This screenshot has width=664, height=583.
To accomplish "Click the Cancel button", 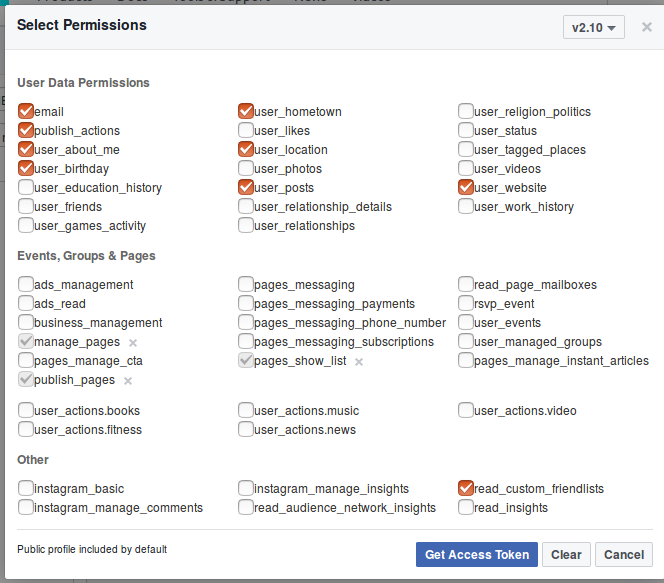I will click(623, 555).
